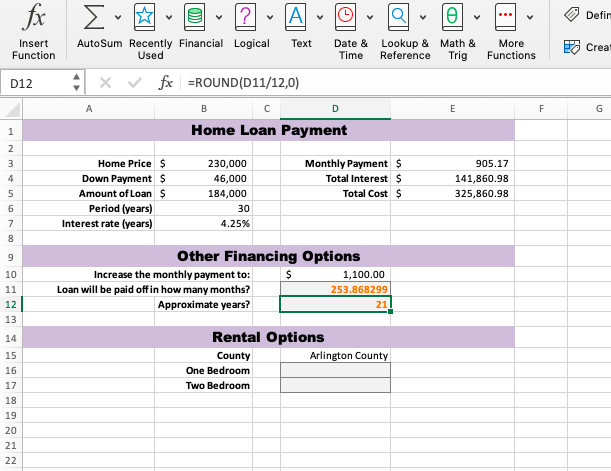Image resolution: width=611 pixels, height=471 pixels.
Task: Click the Other Financing Options heading
Action: [x=268, y=256]
